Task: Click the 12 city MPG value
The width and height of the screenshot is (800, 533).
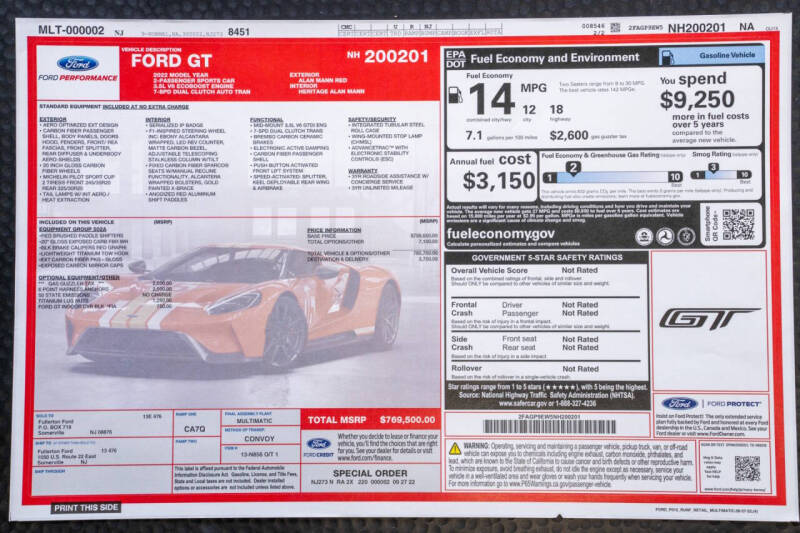Action: (x=529, y=110)
